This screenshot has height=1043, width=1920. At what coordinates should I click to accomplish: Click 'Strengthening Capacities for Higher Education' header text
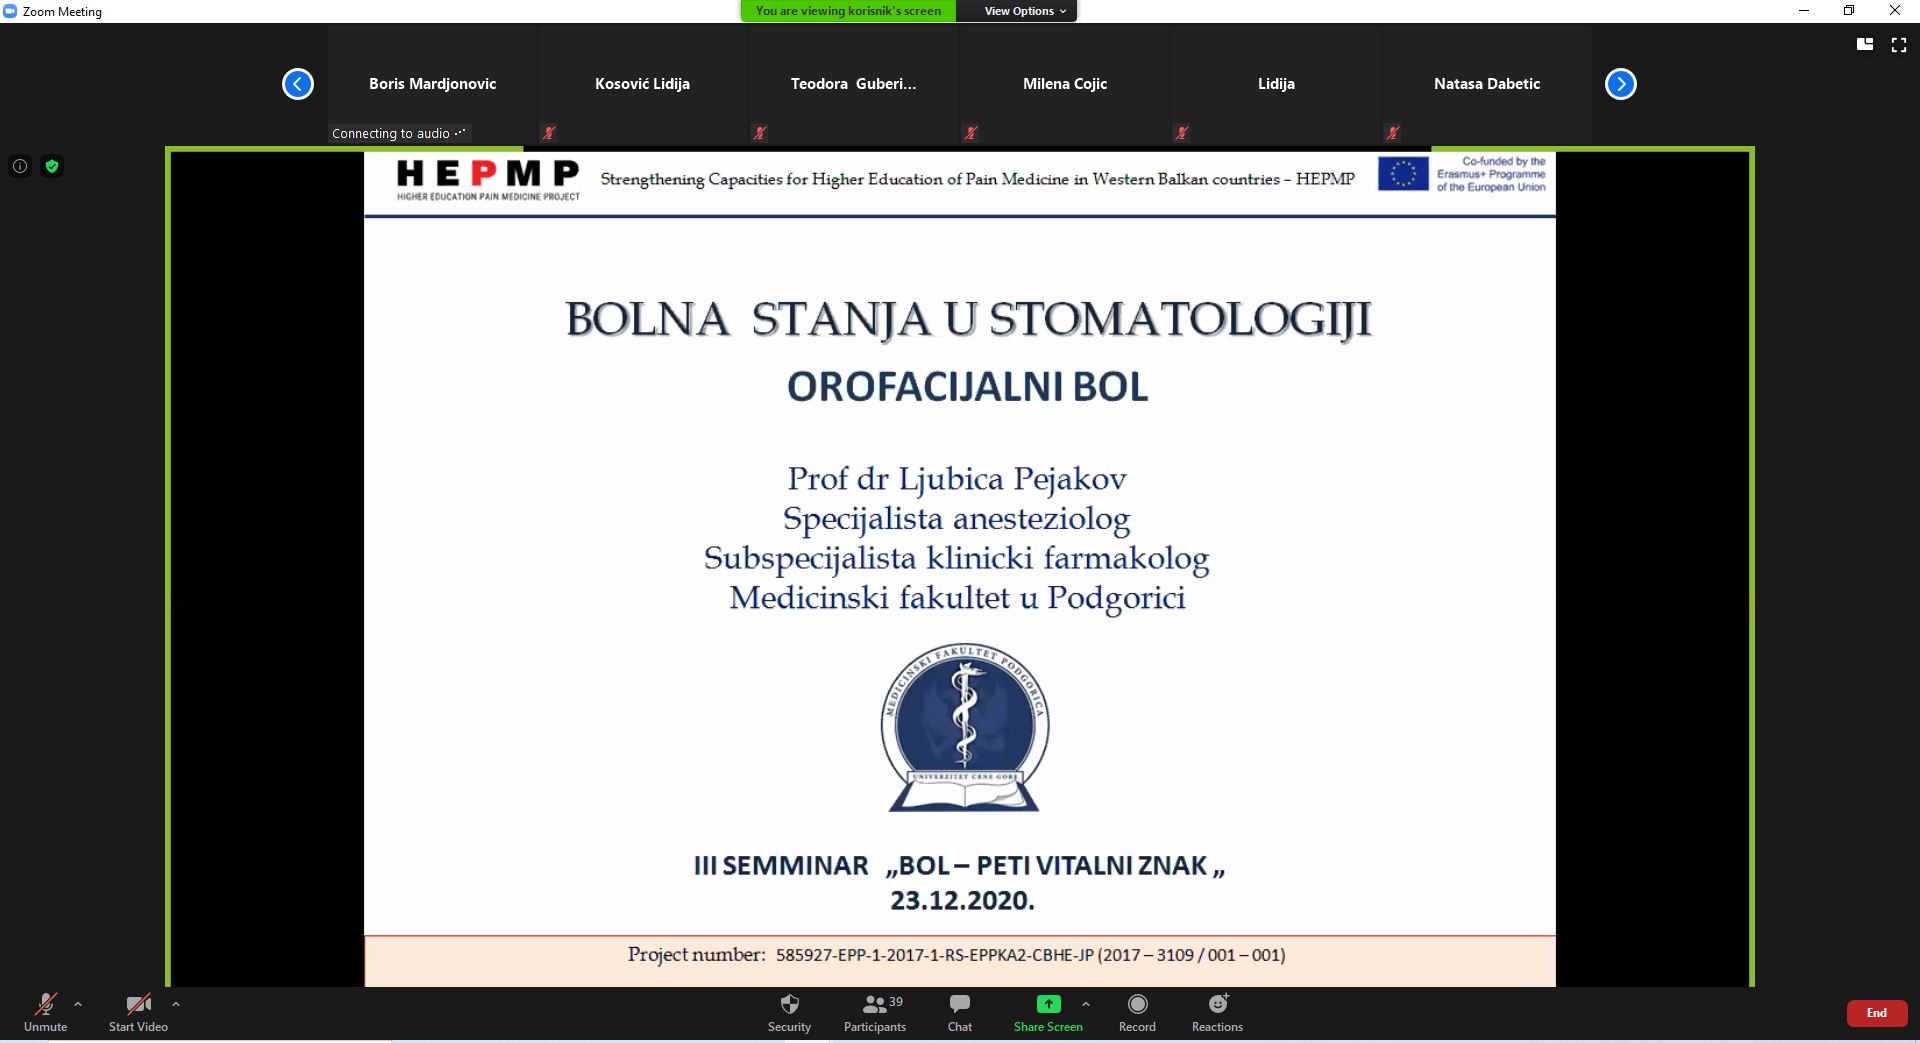point(977,179)
